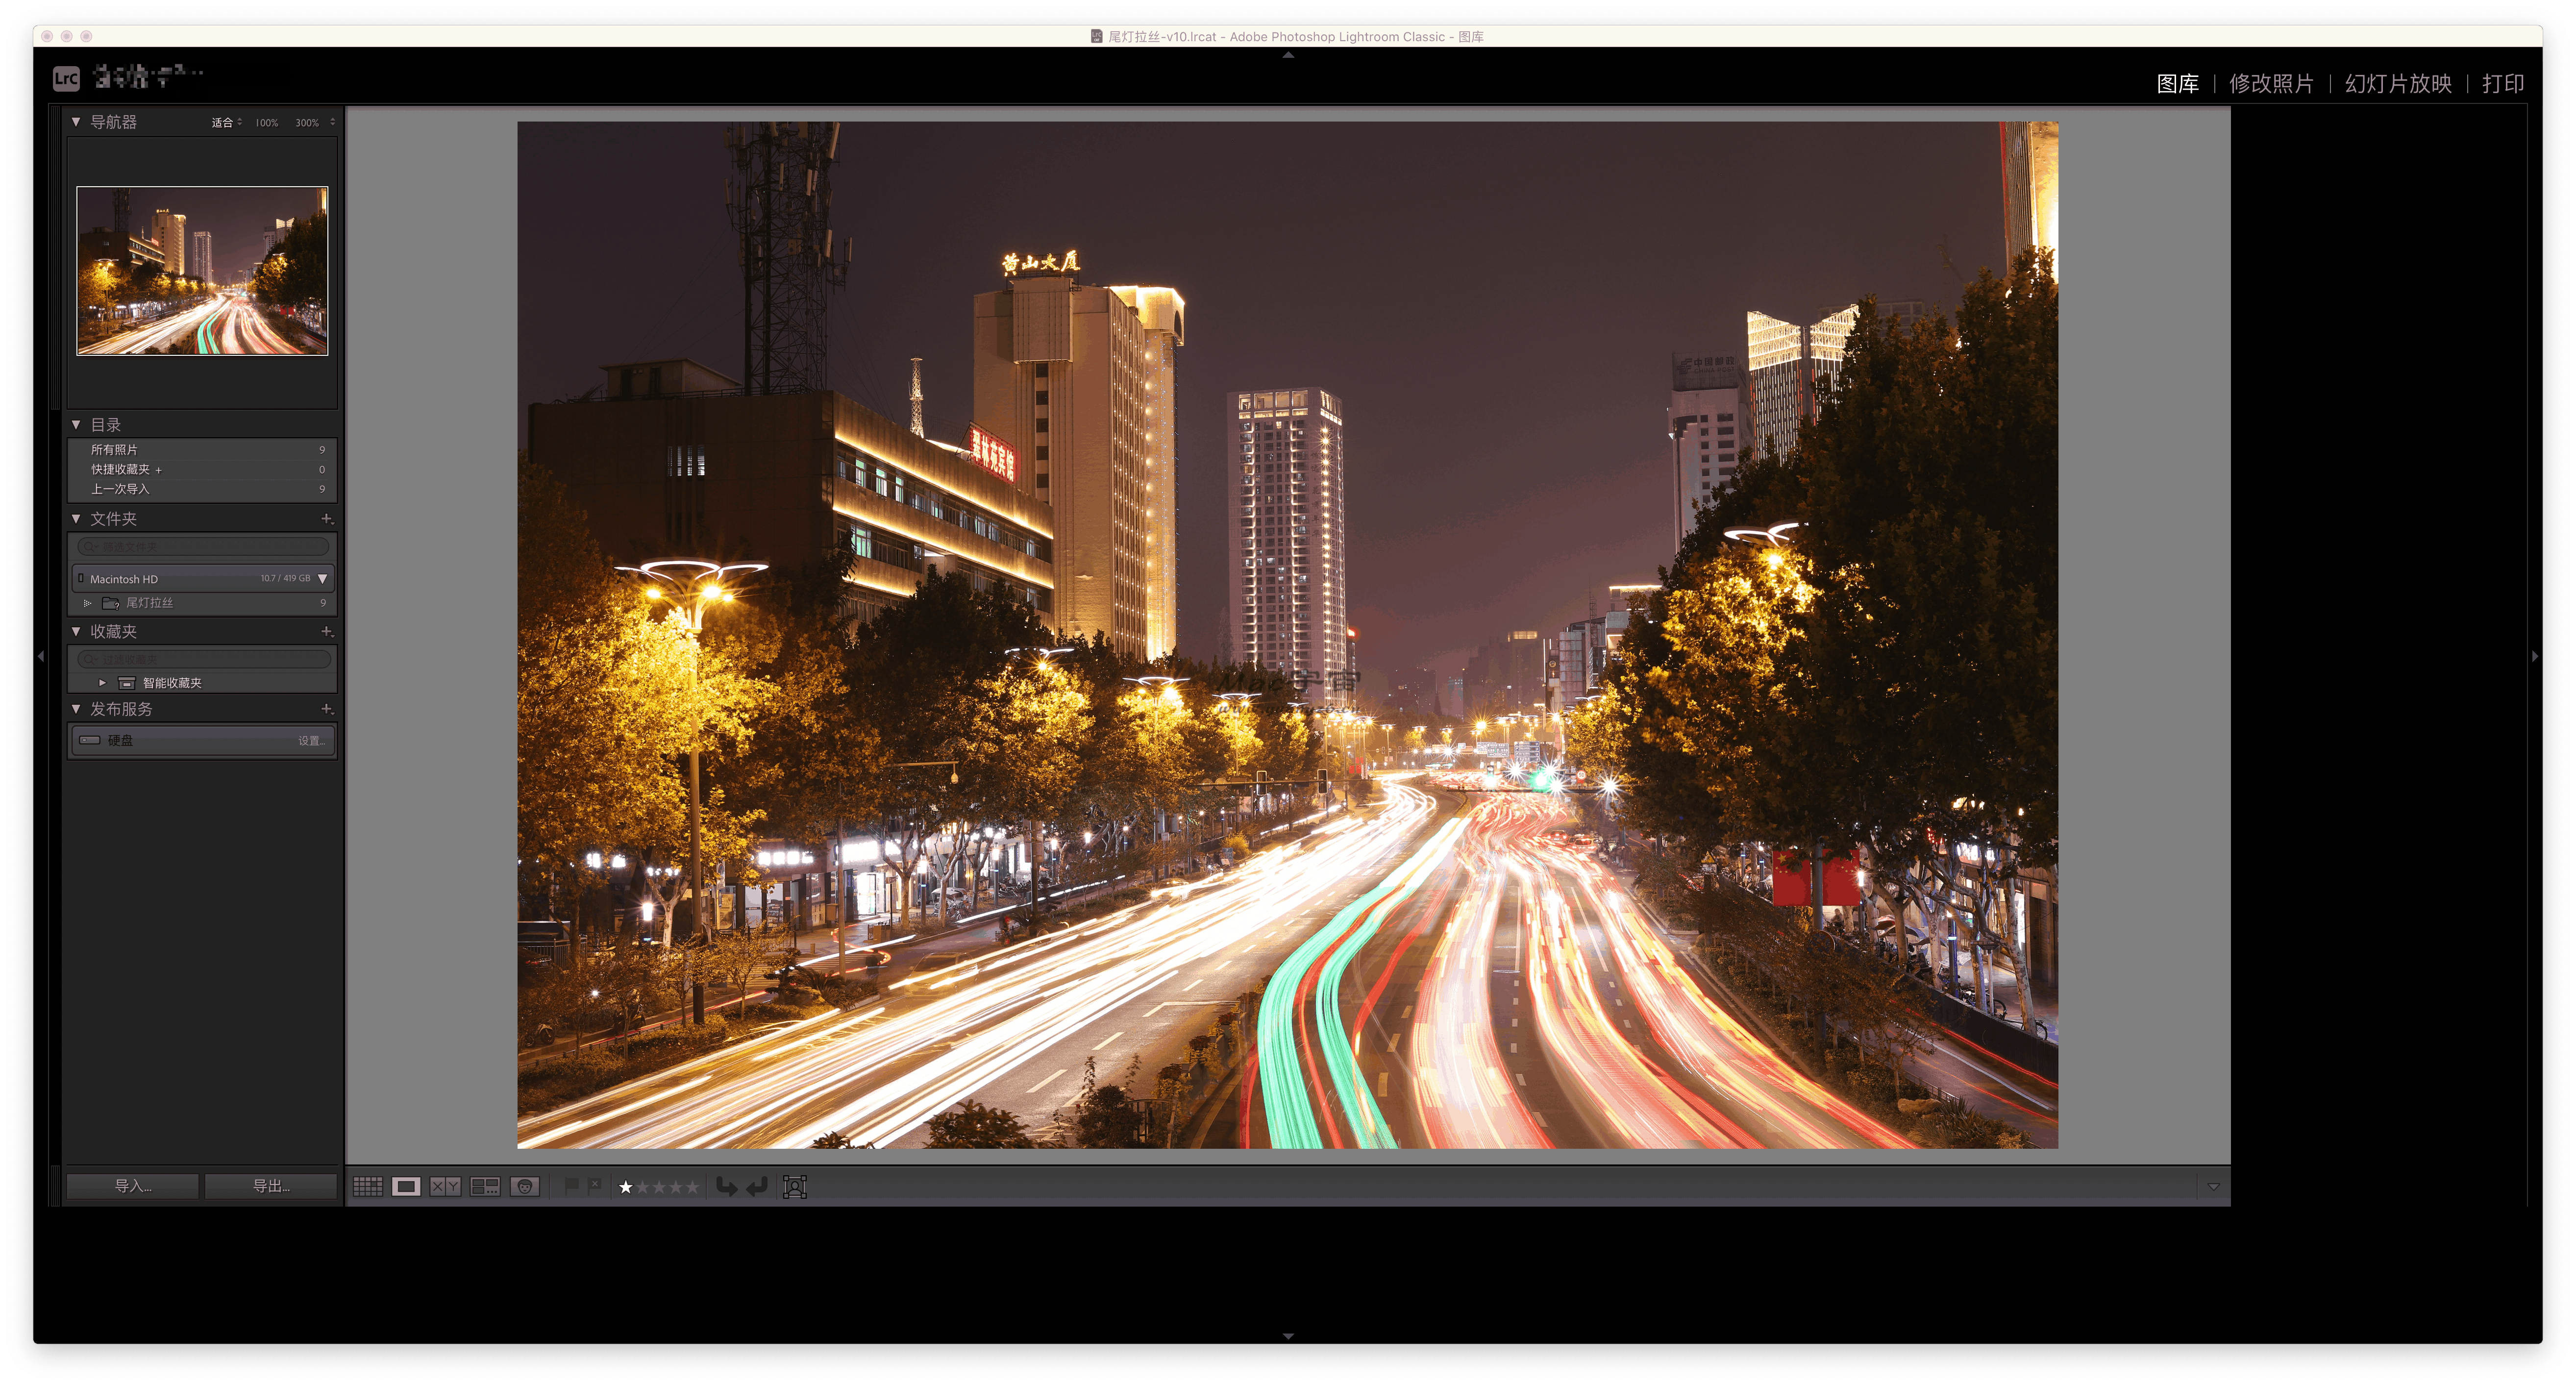Rotate photo clockwise arrow icon

tap(758, 1187)
